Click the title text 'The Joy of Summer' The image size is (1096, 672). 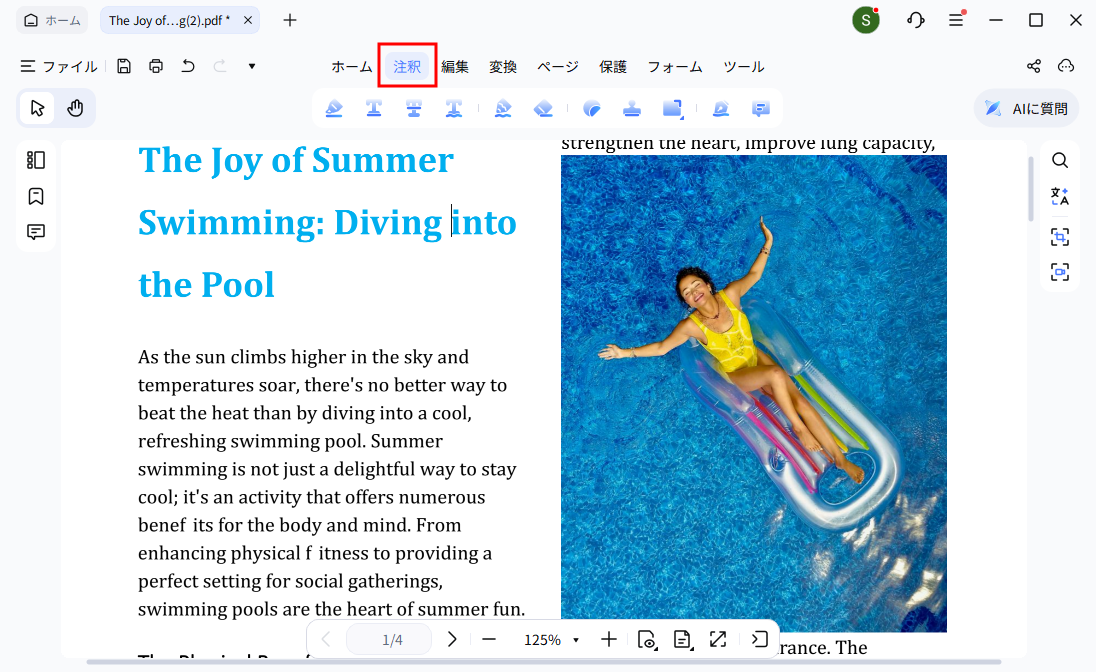pos(296,161)
